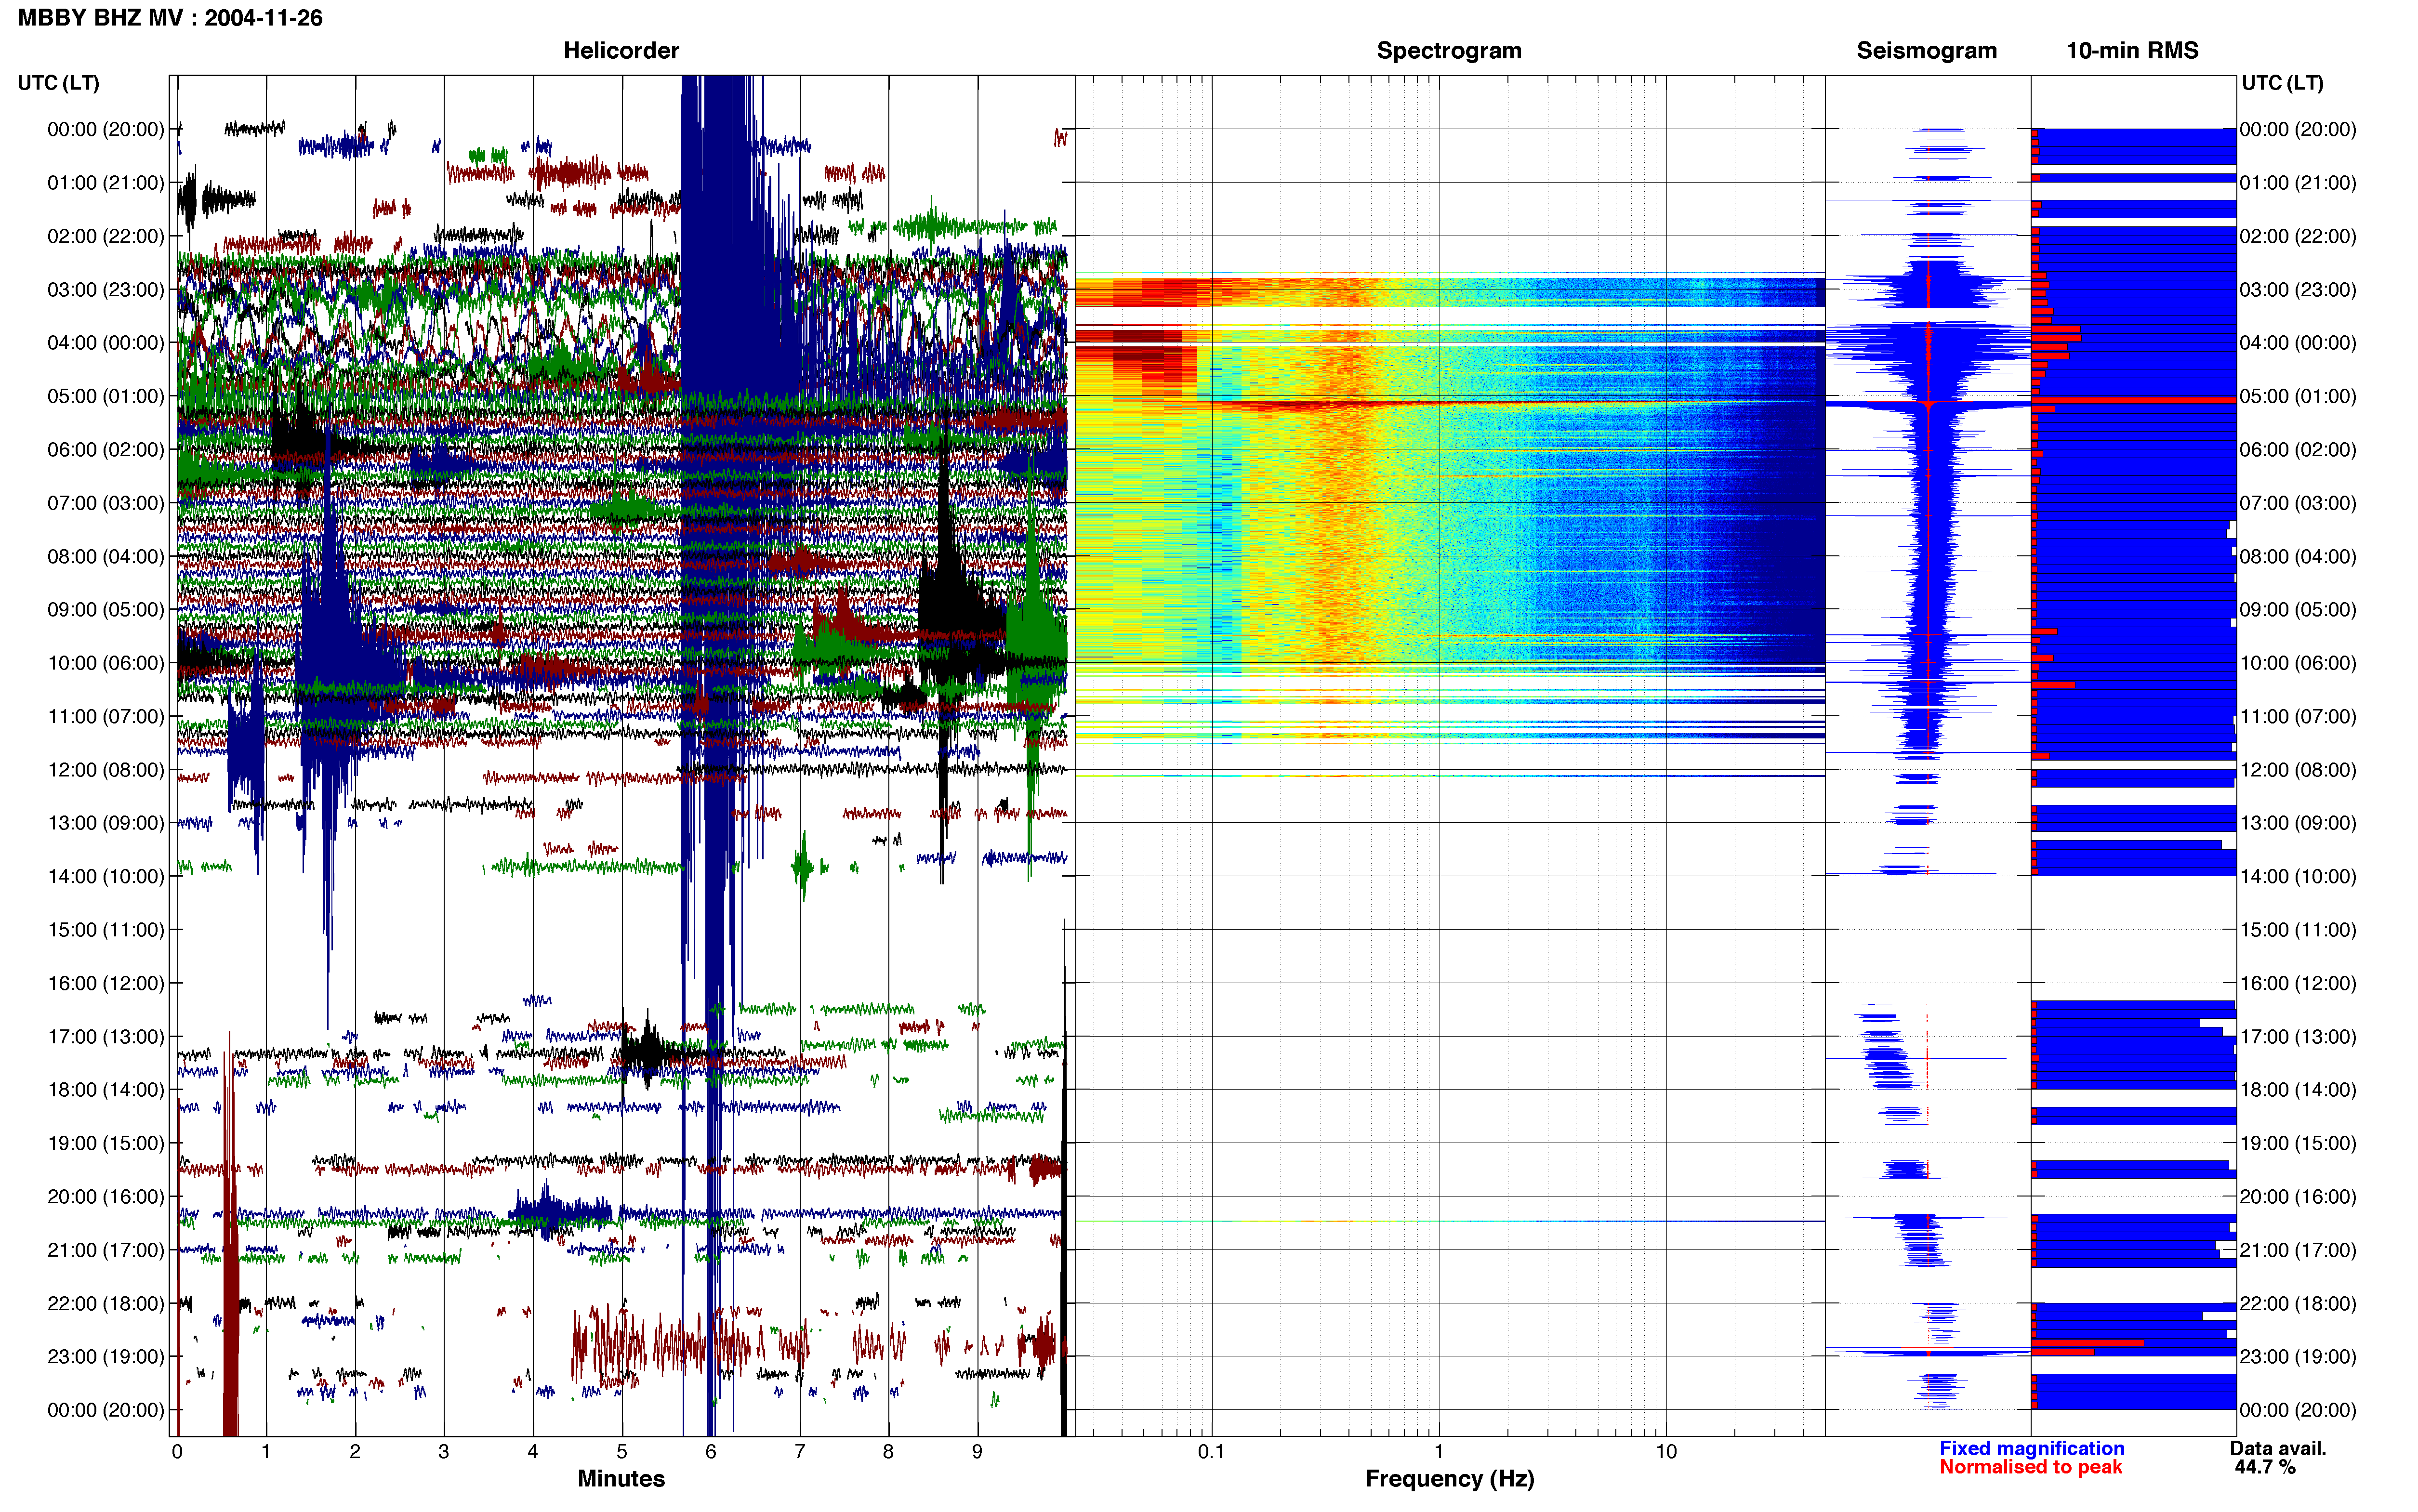Viewport: 2418px width, 1512px height.
Task: Click the '10' frequency tick label
Action: tap(1665, 1452)
